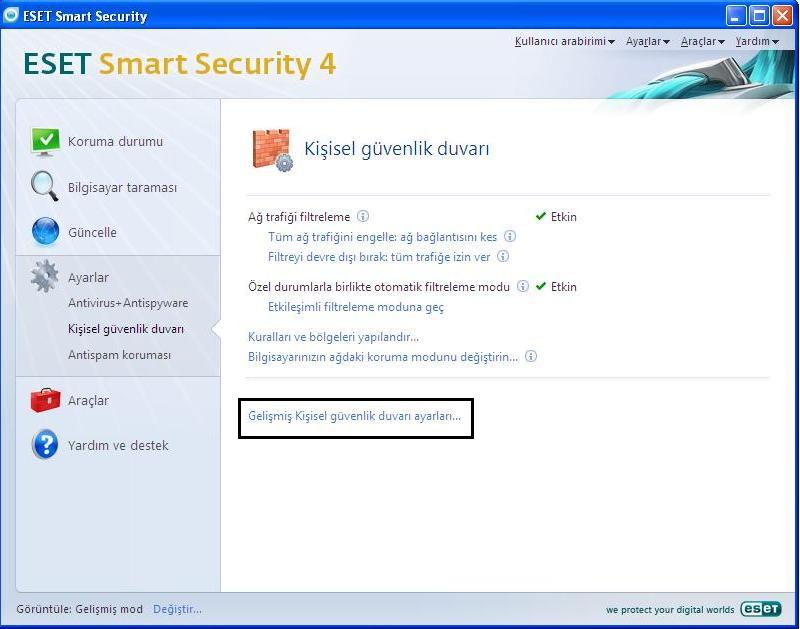
Task: Select Araçlar label in sidebar
Action: 88,400
